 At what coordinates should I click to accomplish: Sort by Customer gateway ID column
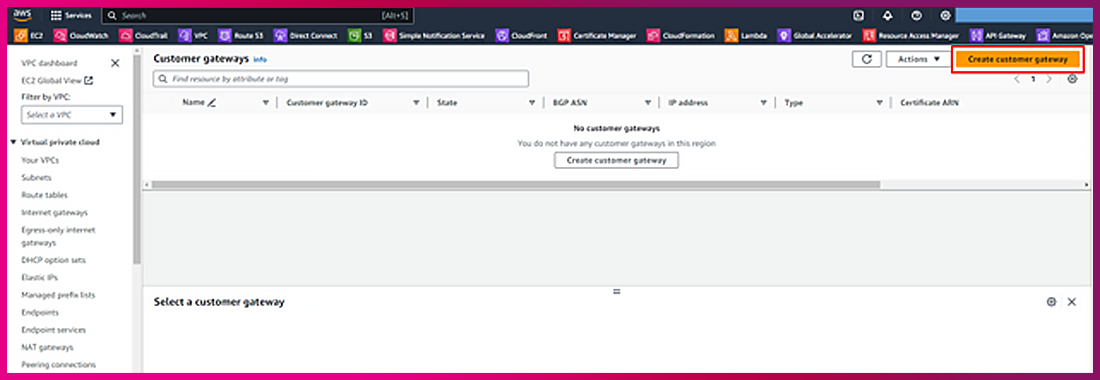click(417, 103)
